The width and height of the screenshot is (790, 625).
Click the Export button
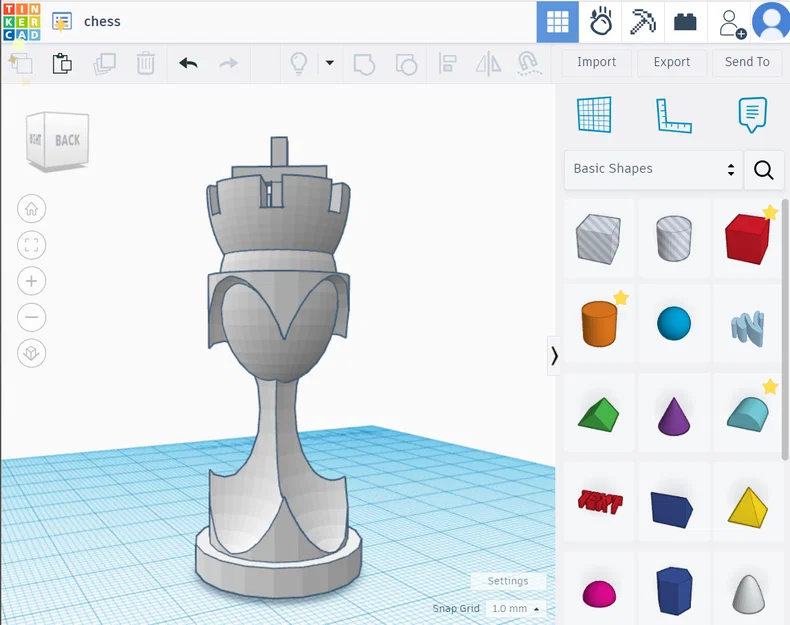coord(672,62)
